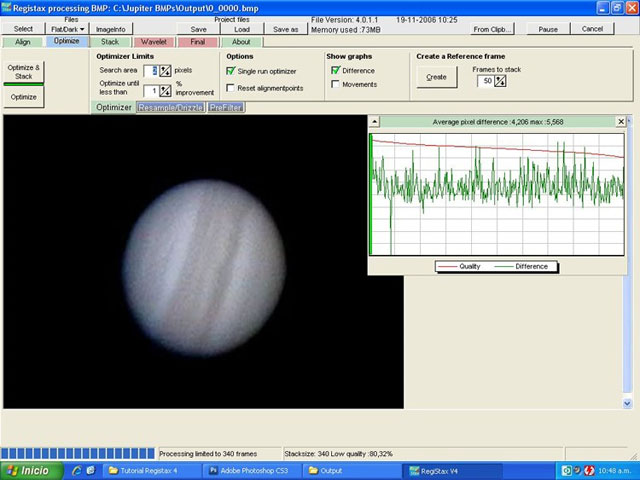Switch to the Stack tab
640x480 pixels.
[x=110, y=42]
